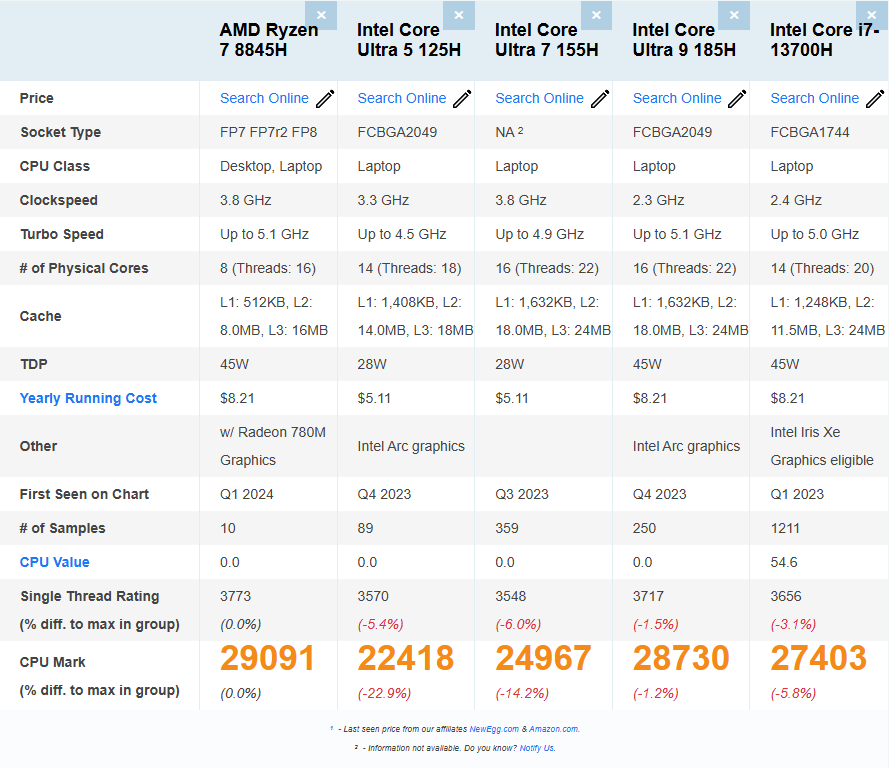This screenshot has height=768, width=889.
Task: Click cores value 14 (Threads: 20)
Action: point(822,268)
